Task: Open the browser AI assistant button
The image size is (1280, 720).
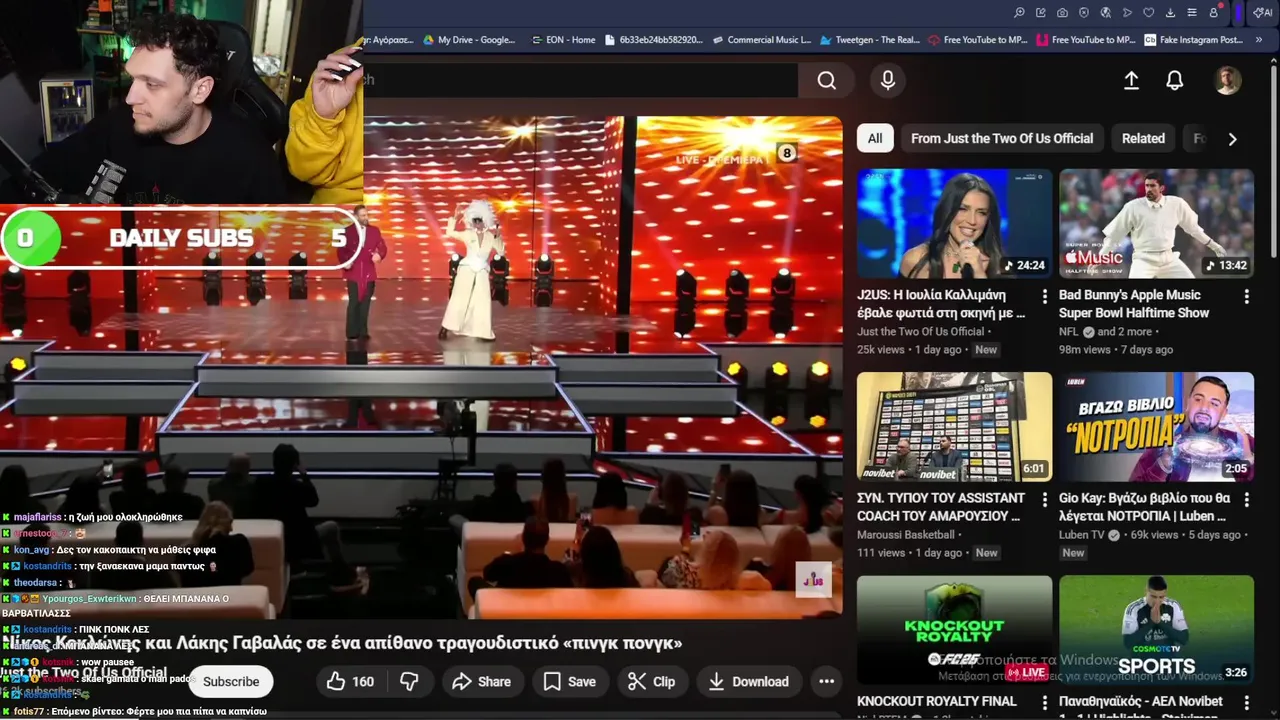Action: 1262,13
